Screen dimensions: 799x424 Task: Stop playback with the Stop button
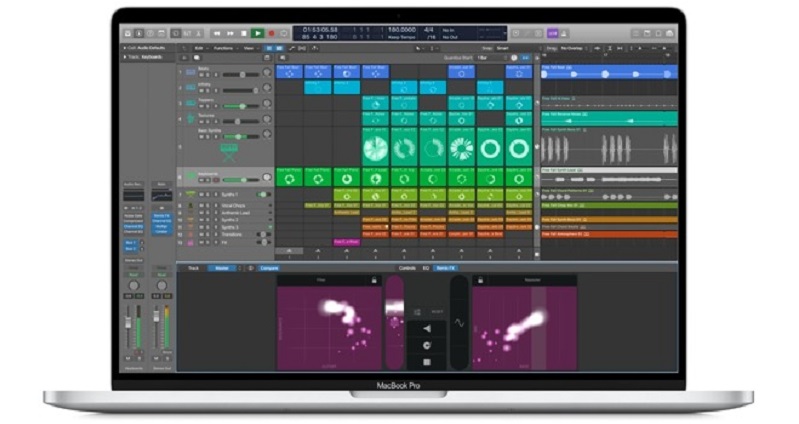pos(244,34)
